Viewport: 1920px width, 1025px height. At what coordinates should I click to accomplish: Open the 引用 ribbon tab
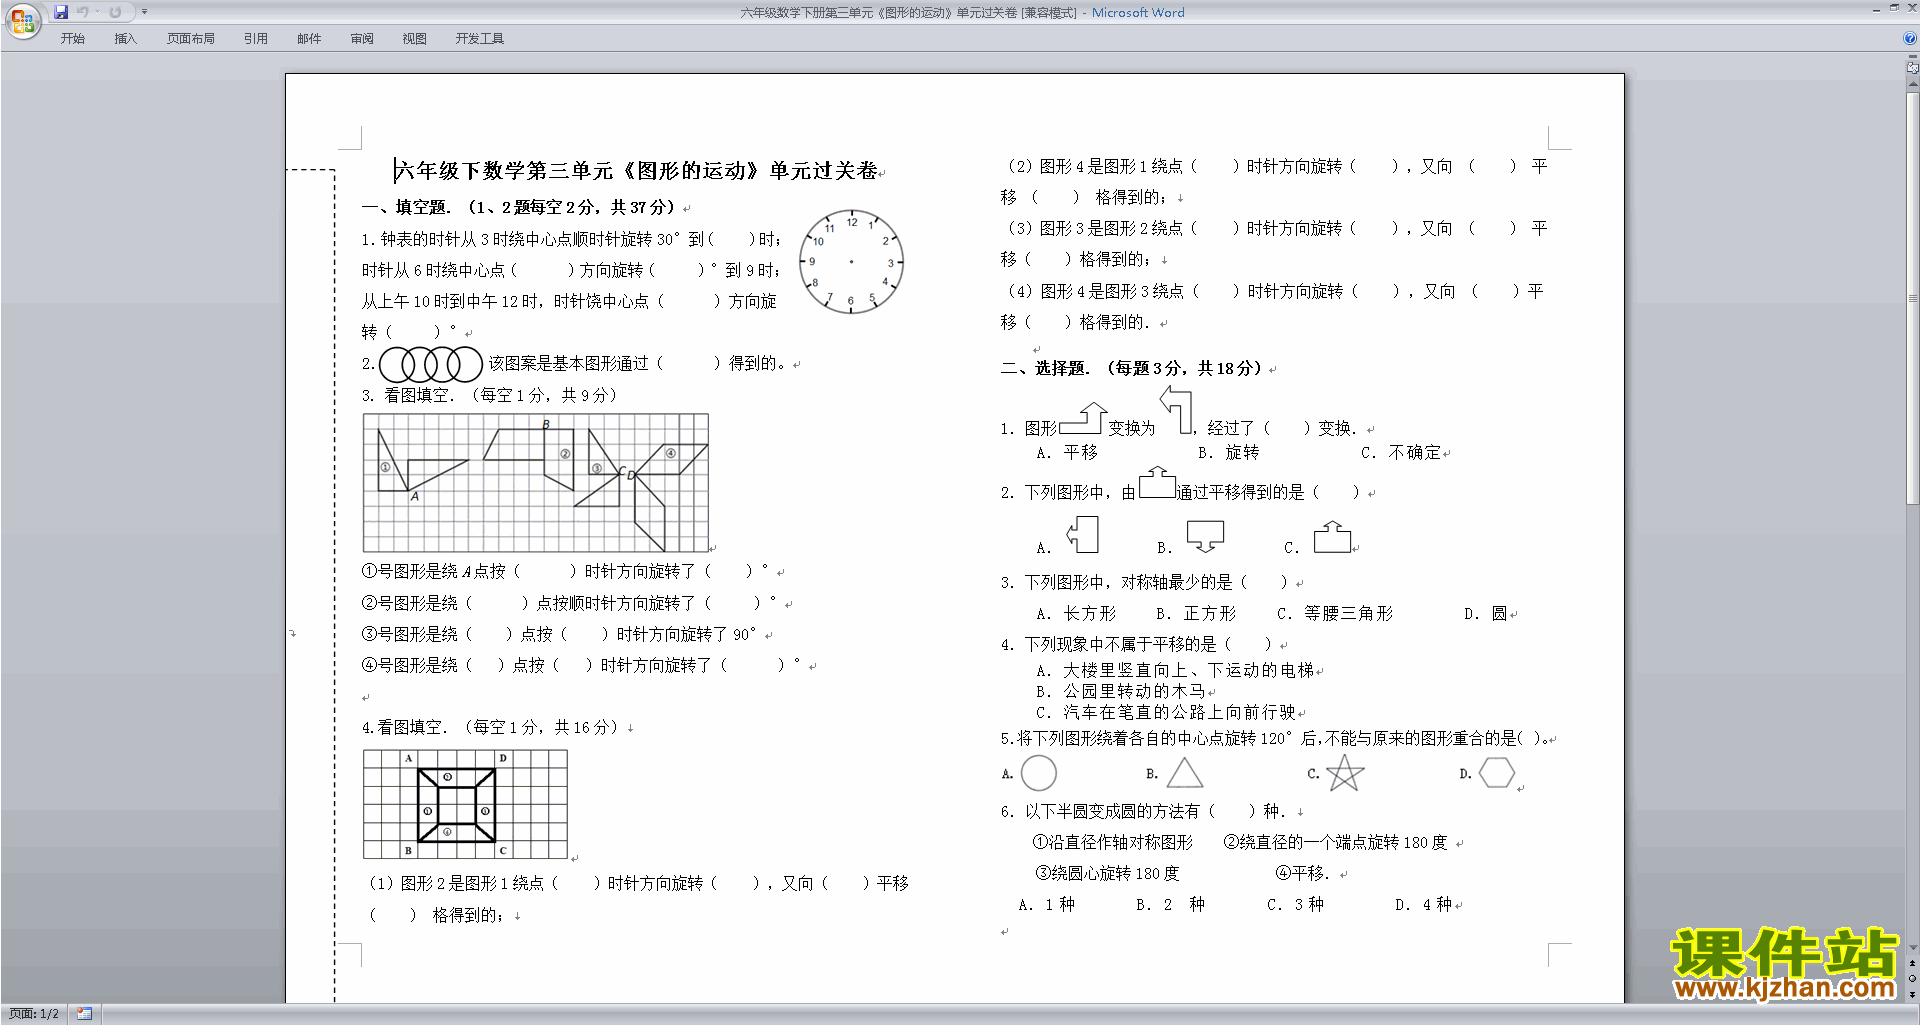tap(255, 39)
